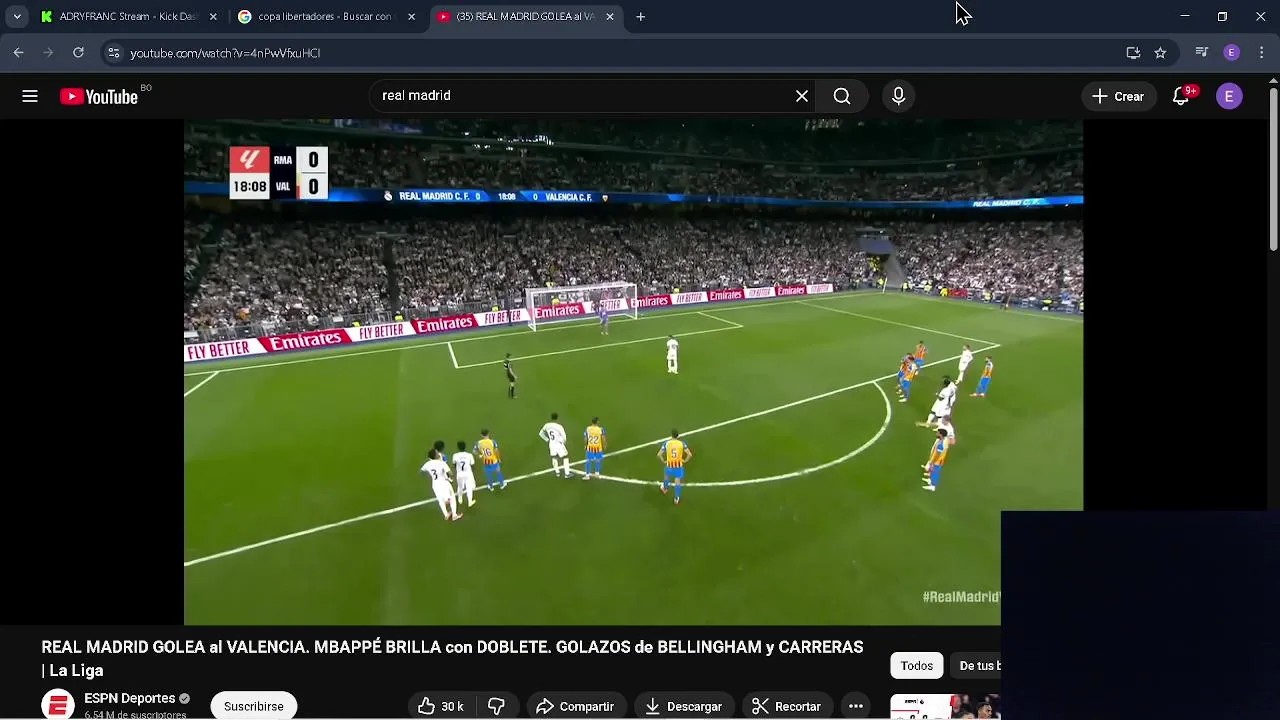Bookmark this page with star icon
Screen dimensions: 1280x720
click(x=1160, y=53)
